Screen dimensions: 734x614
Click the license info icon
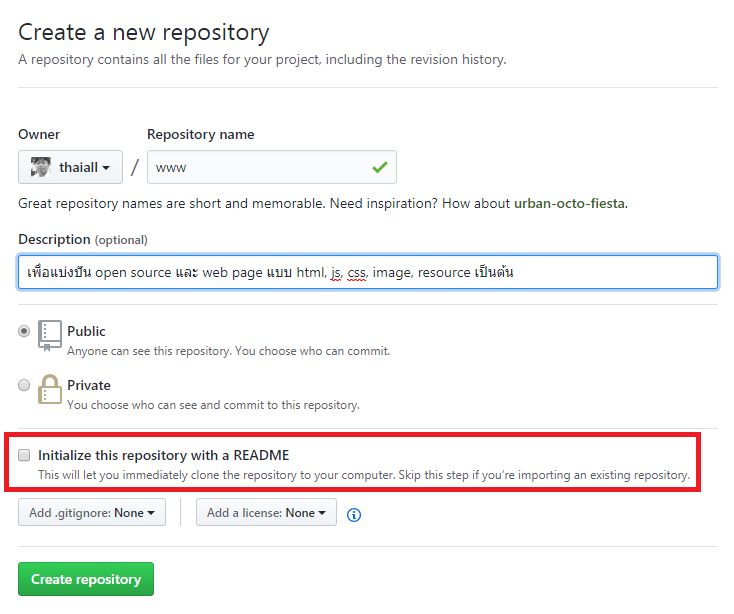pos(354,515)
